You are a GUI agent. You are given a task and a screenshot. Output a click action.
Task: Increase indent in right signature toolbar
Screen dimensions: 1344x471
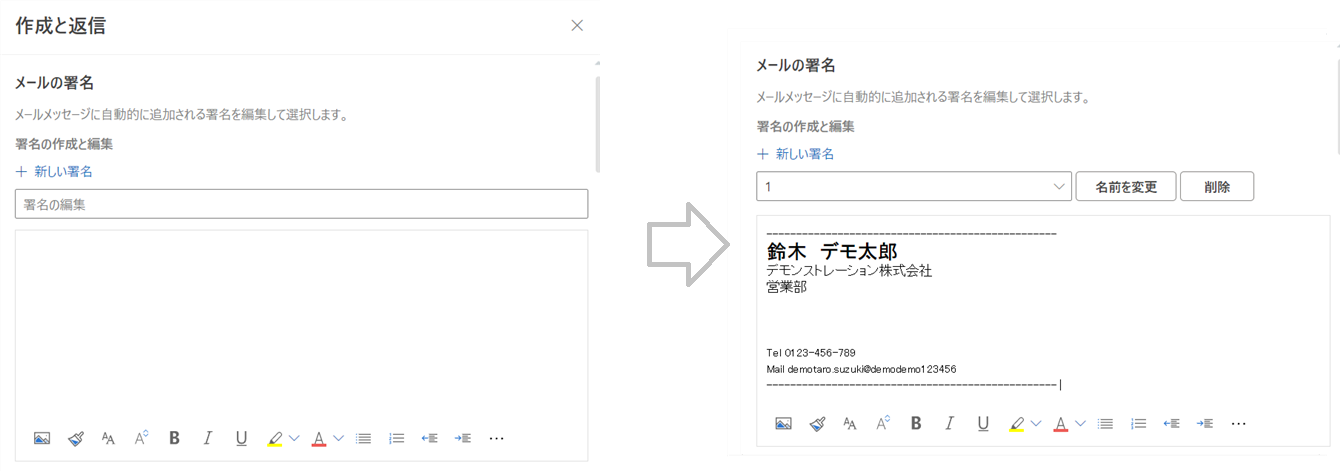pyautogui.click(x=1205, y=423)
